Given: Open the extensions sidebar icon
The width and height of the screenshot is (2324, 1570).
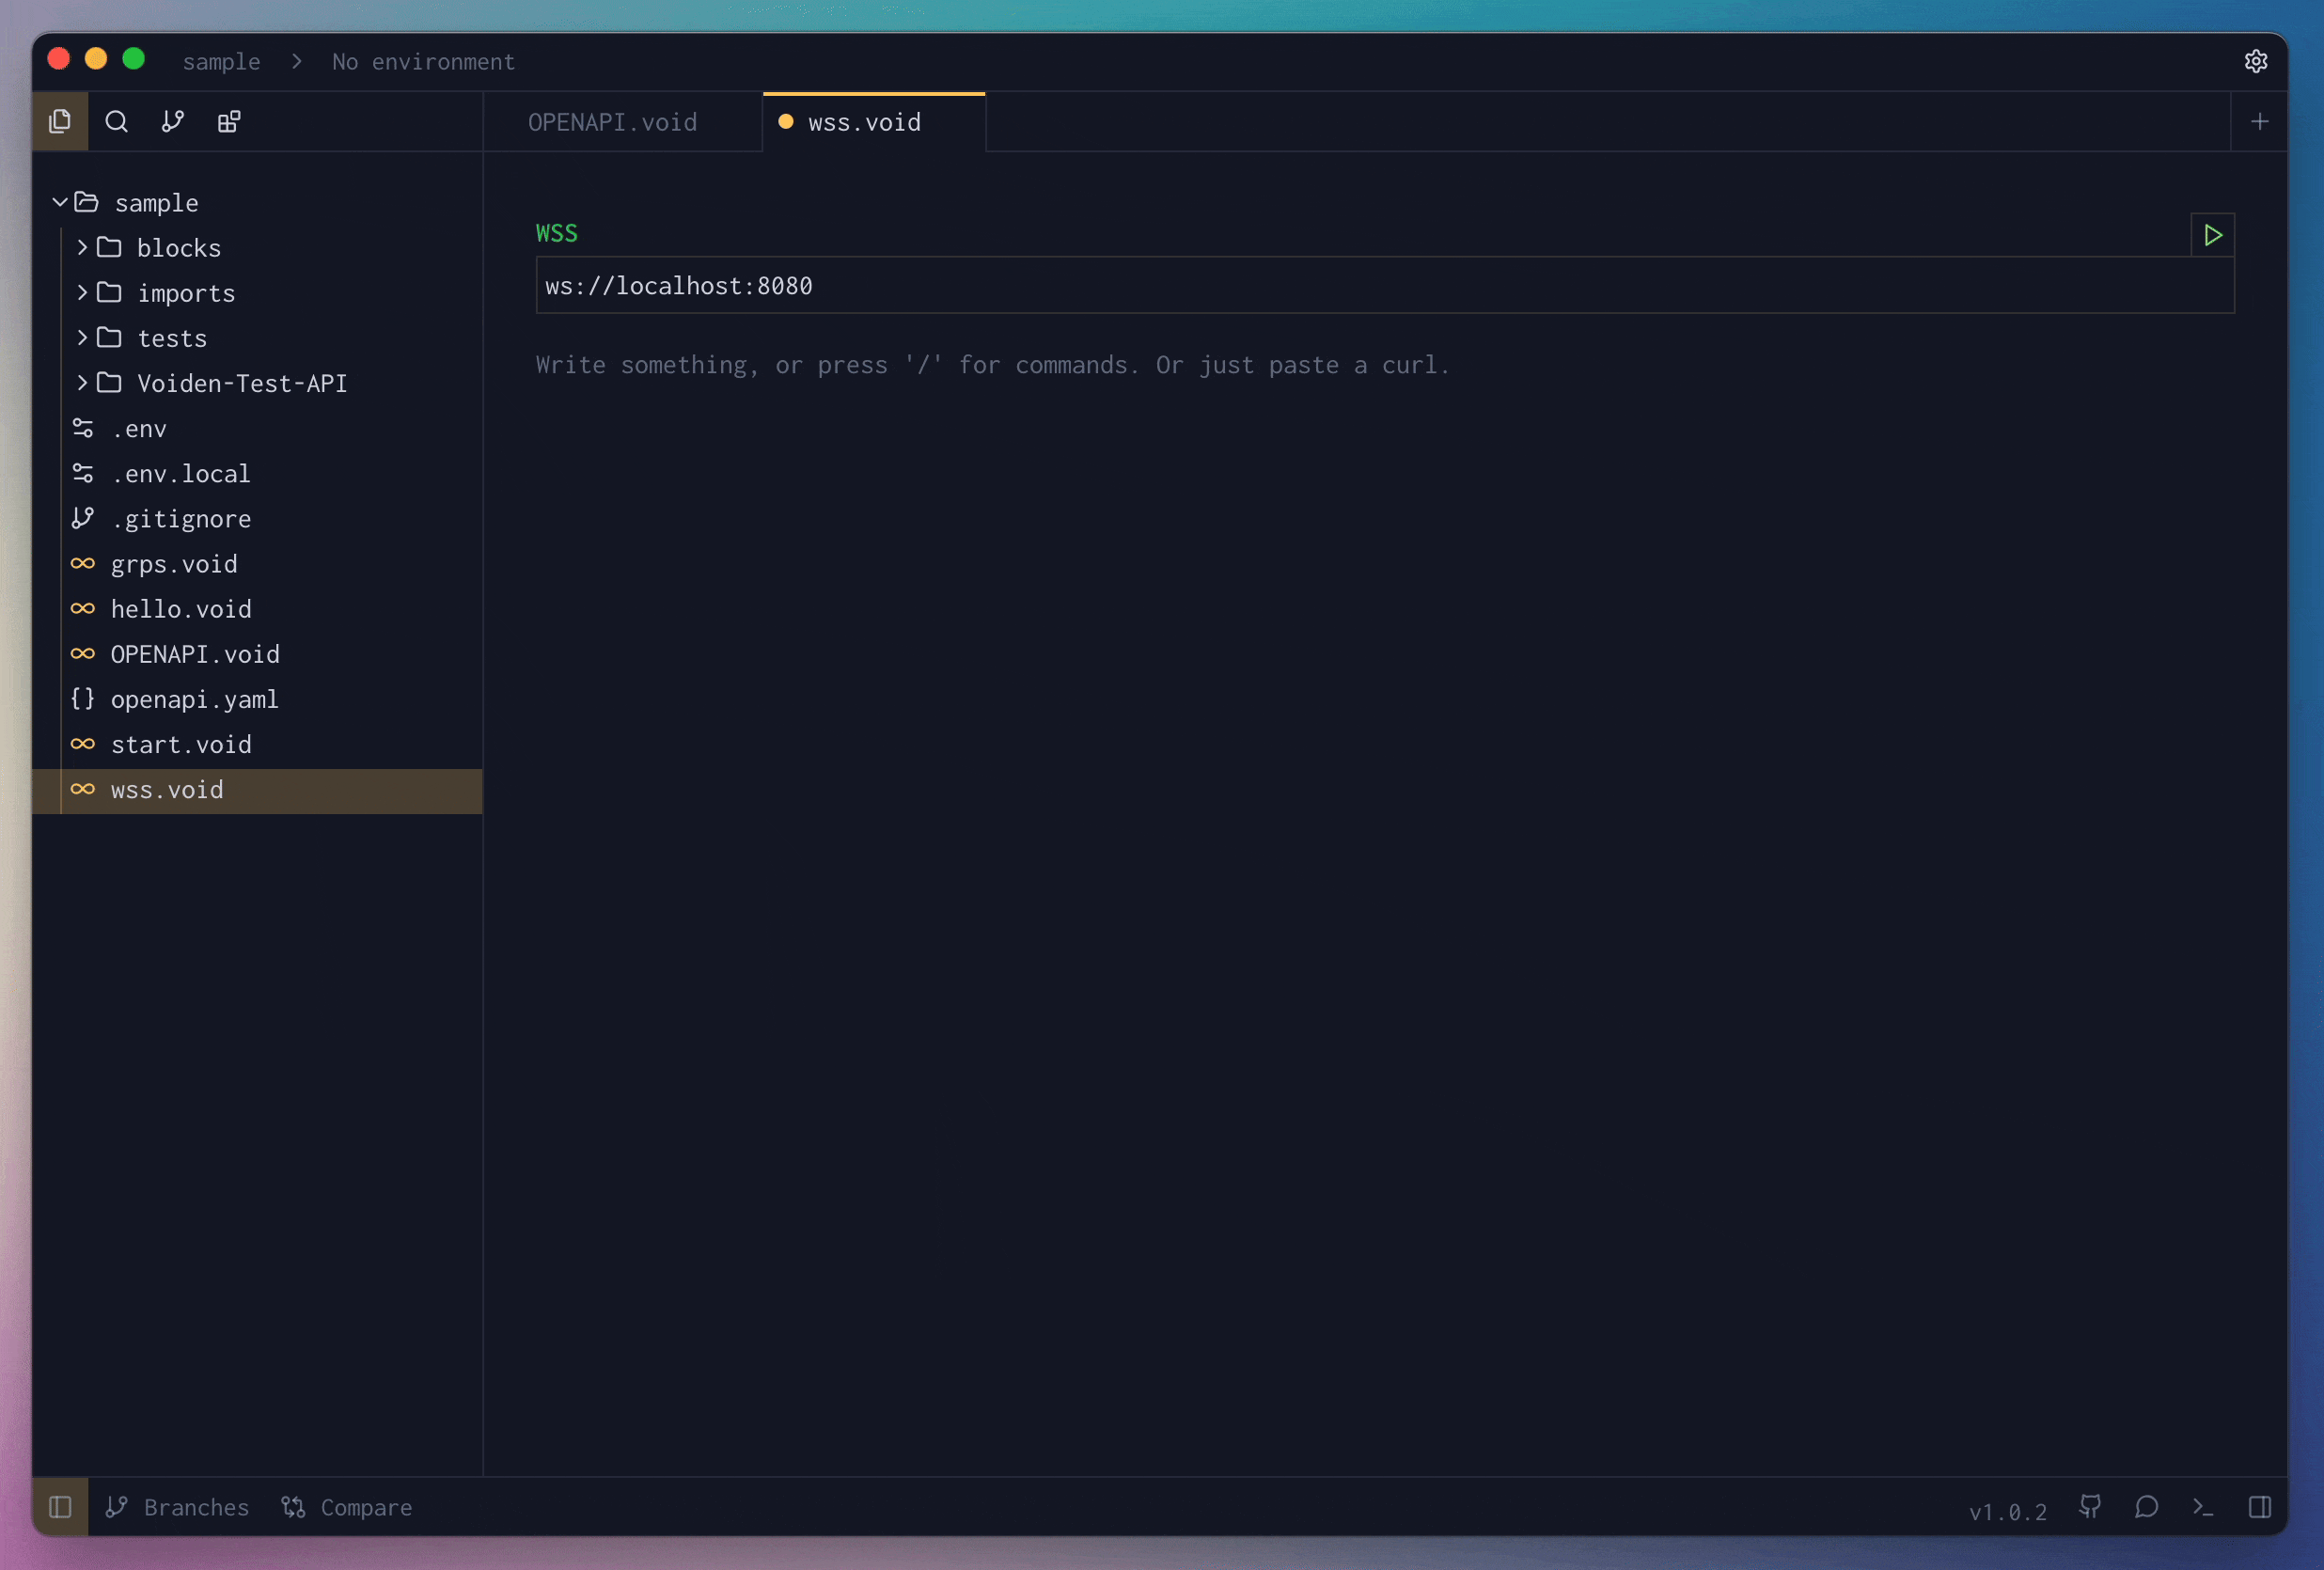Looking at the screenshot, I should (x=229, y=122).
